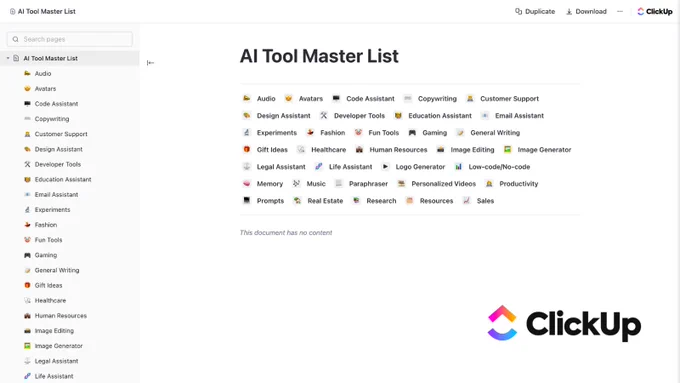Viewport: 680px width, 383px height.
Task: Click the document icon beside header title
Action: (12, 11)
